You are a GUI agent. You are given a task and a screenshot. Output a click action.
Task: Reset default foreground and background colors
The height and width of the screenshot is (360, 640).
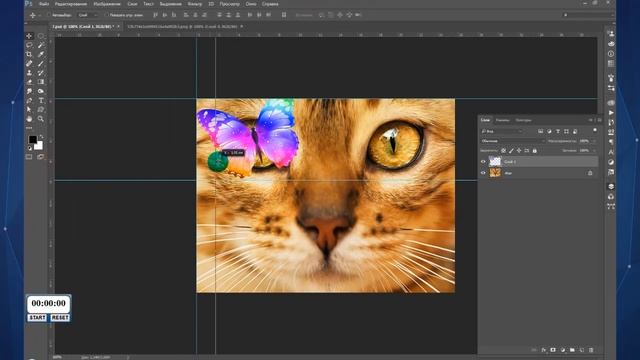tap(29, 148)
